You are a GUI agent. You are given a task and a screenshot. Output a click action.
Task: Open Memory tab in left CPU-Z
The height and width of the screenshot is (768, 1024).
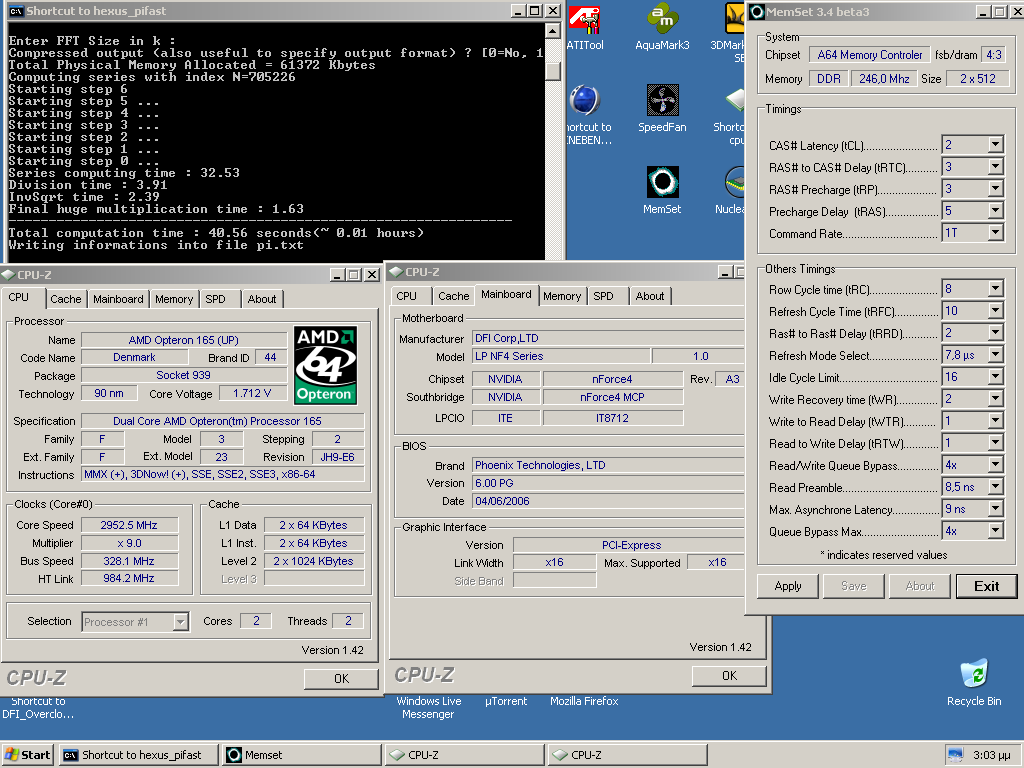(x=174, y=298)
